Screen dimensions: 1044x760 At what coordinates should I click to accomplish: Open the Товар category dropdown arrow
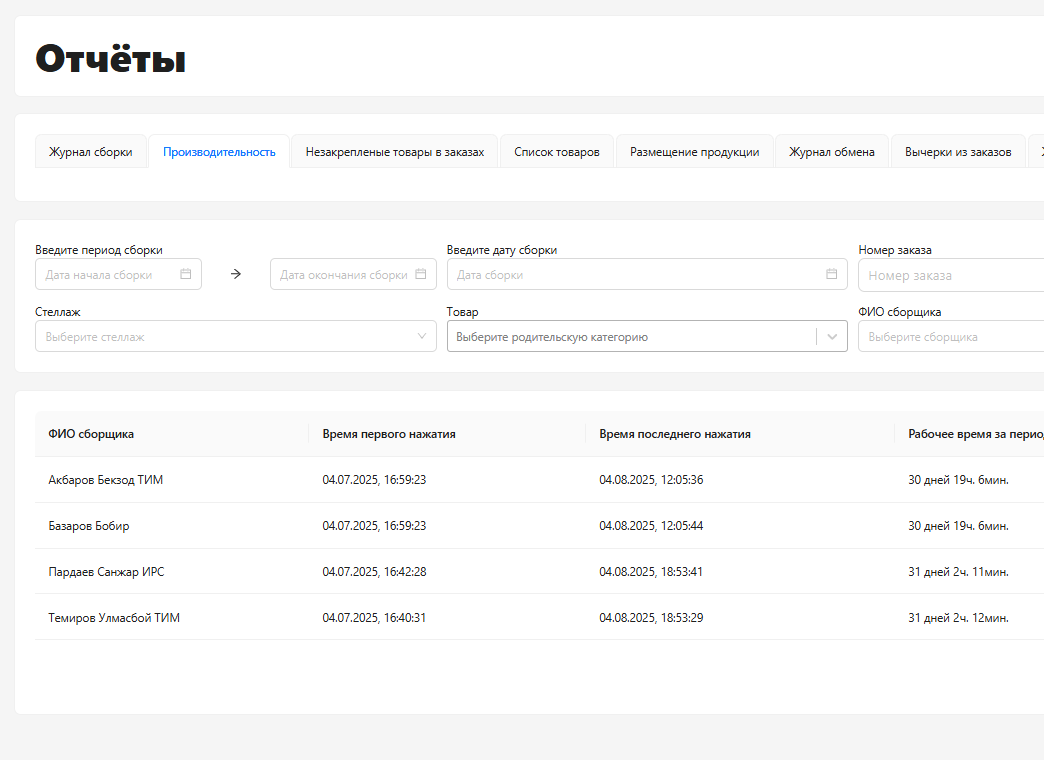pos(832,337)
